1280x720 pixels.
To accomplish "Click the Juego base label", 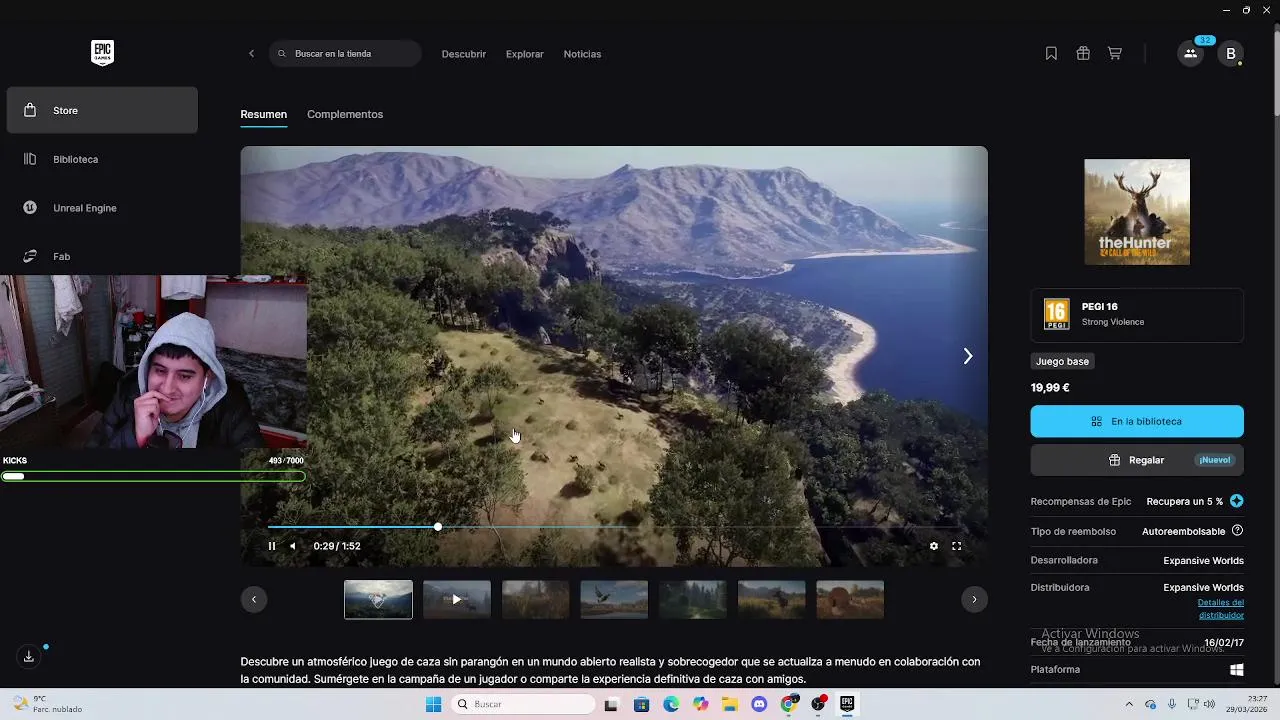I will pos(1062,361).
